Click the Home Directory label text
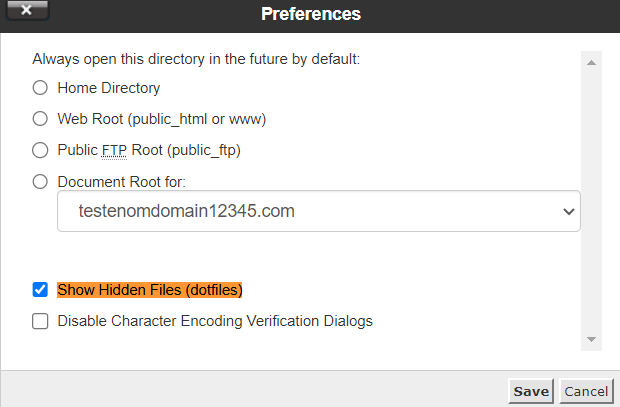 point(109,88)
